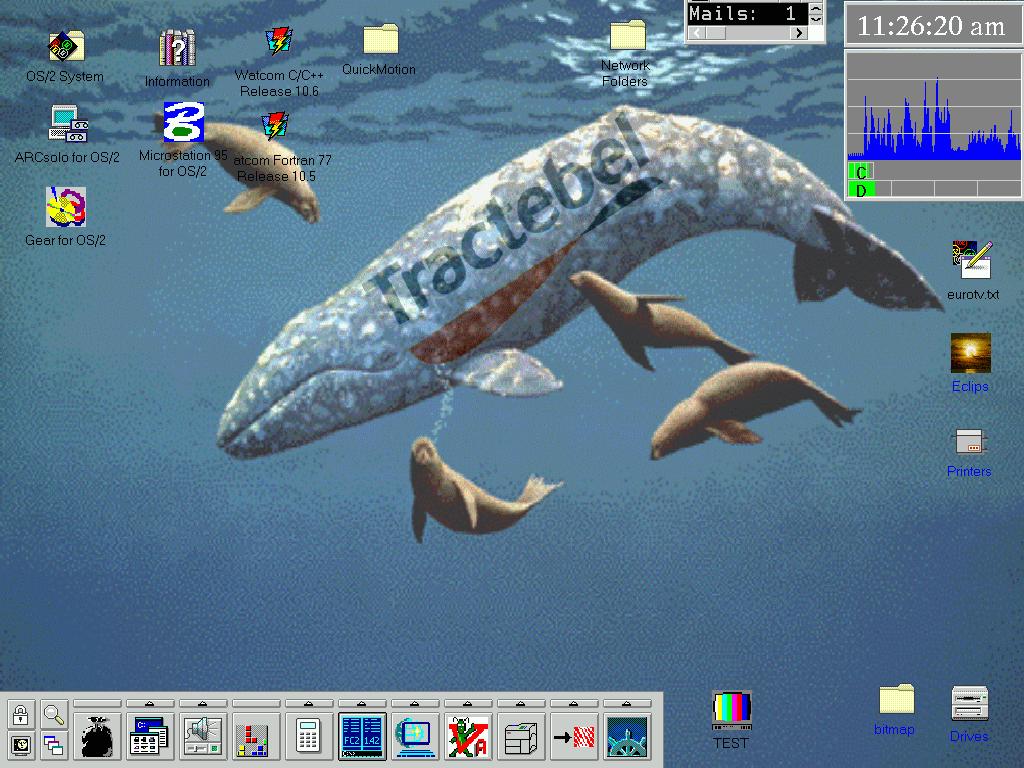Expand the drawer above the ship's wheel icon
Image resolution: width=1024 pixels, height=768 pixels.
click(x=626, y=703)
